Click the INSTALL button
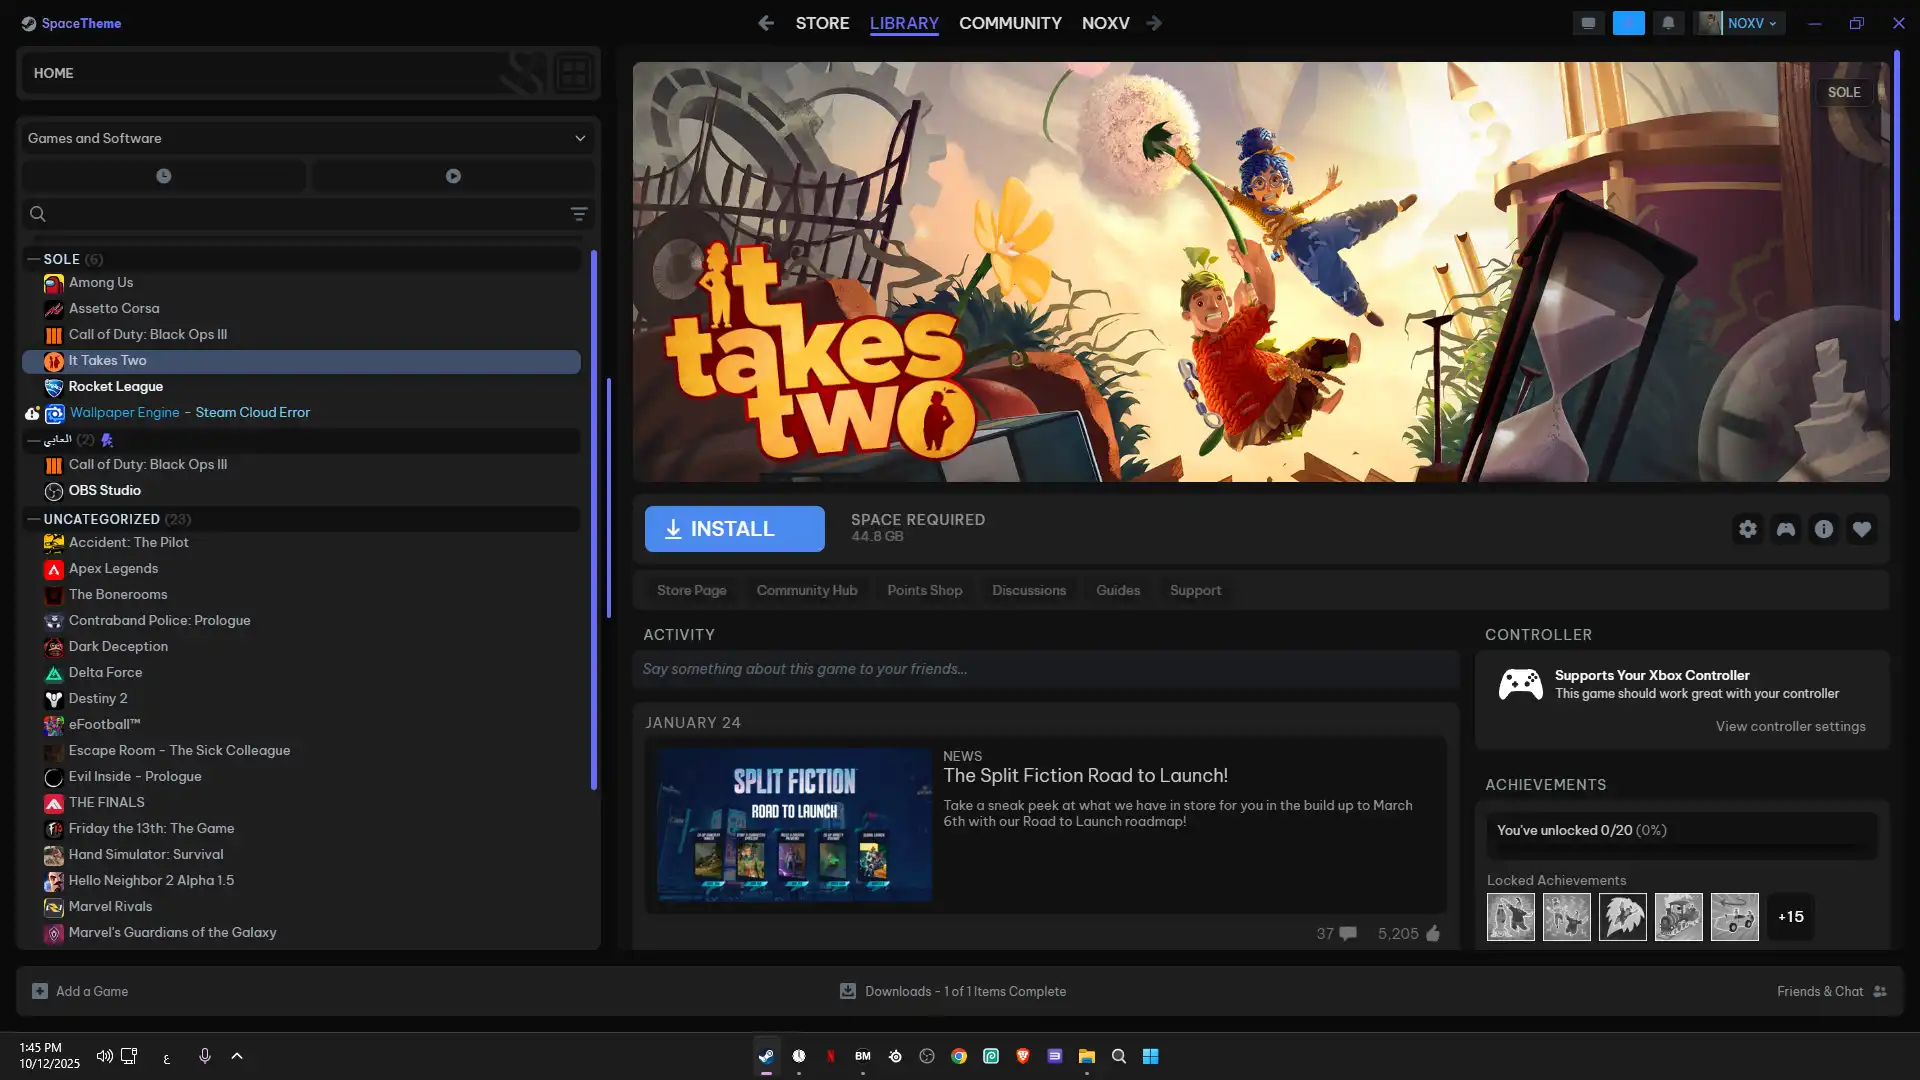1920x1080 pixels. click(734, 529)
